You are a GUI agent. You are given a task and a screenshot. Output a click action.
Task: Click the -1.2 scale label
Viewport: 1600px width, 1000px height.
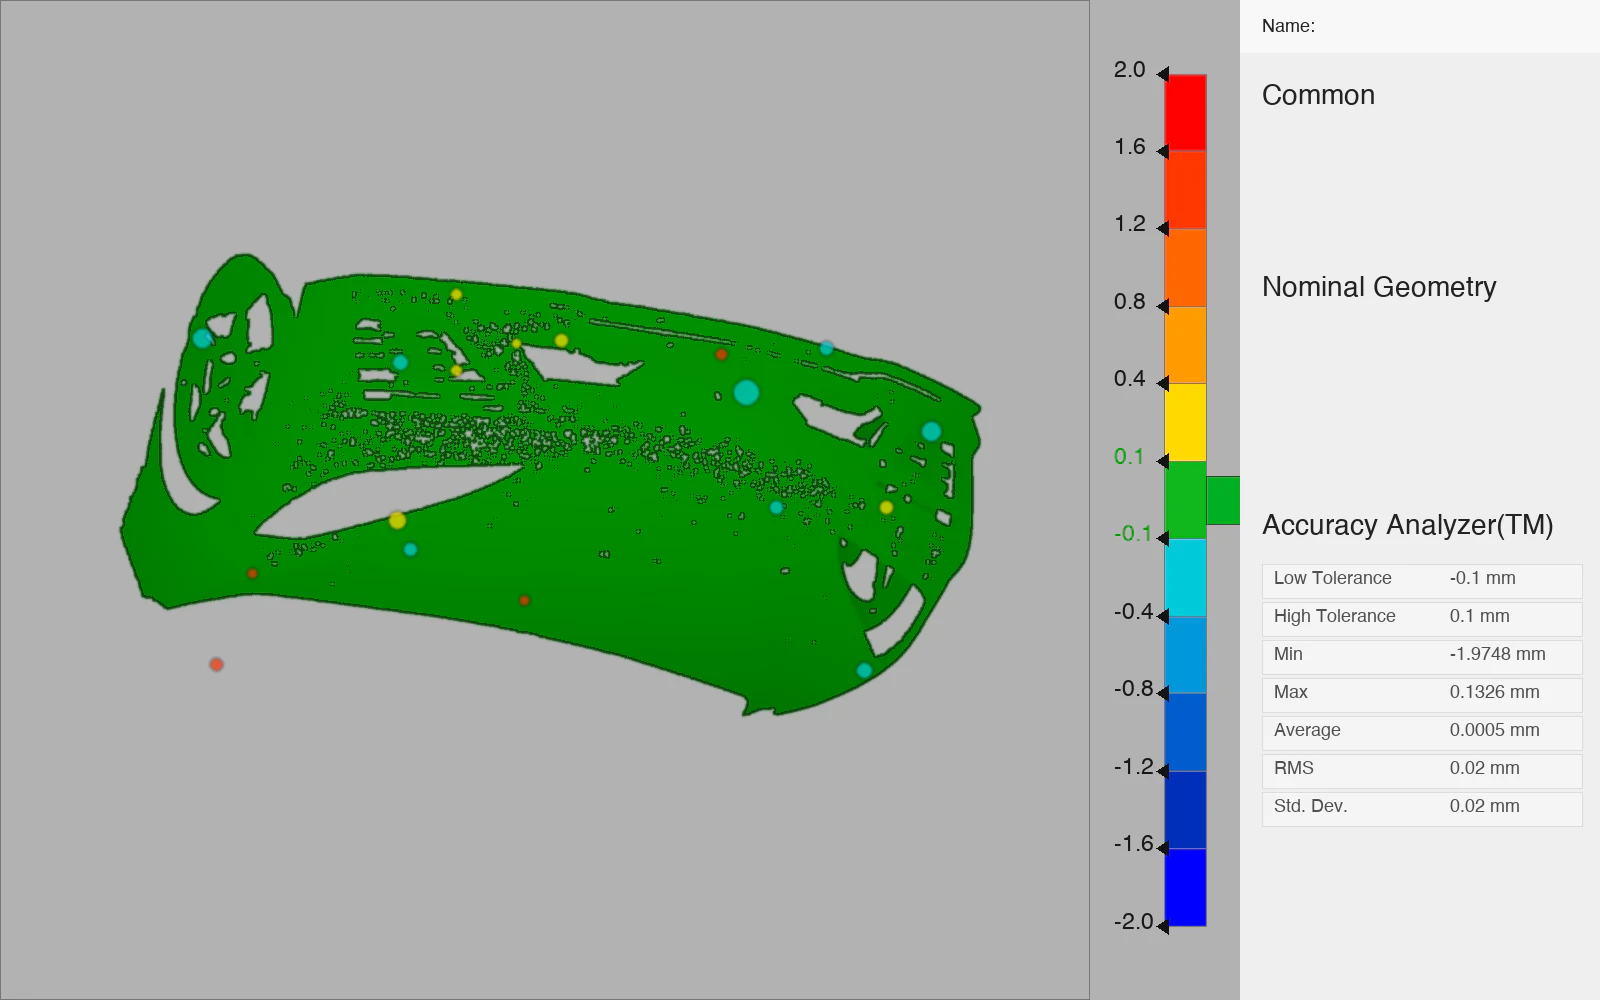pyautogui.click(x=1133, y=767)
